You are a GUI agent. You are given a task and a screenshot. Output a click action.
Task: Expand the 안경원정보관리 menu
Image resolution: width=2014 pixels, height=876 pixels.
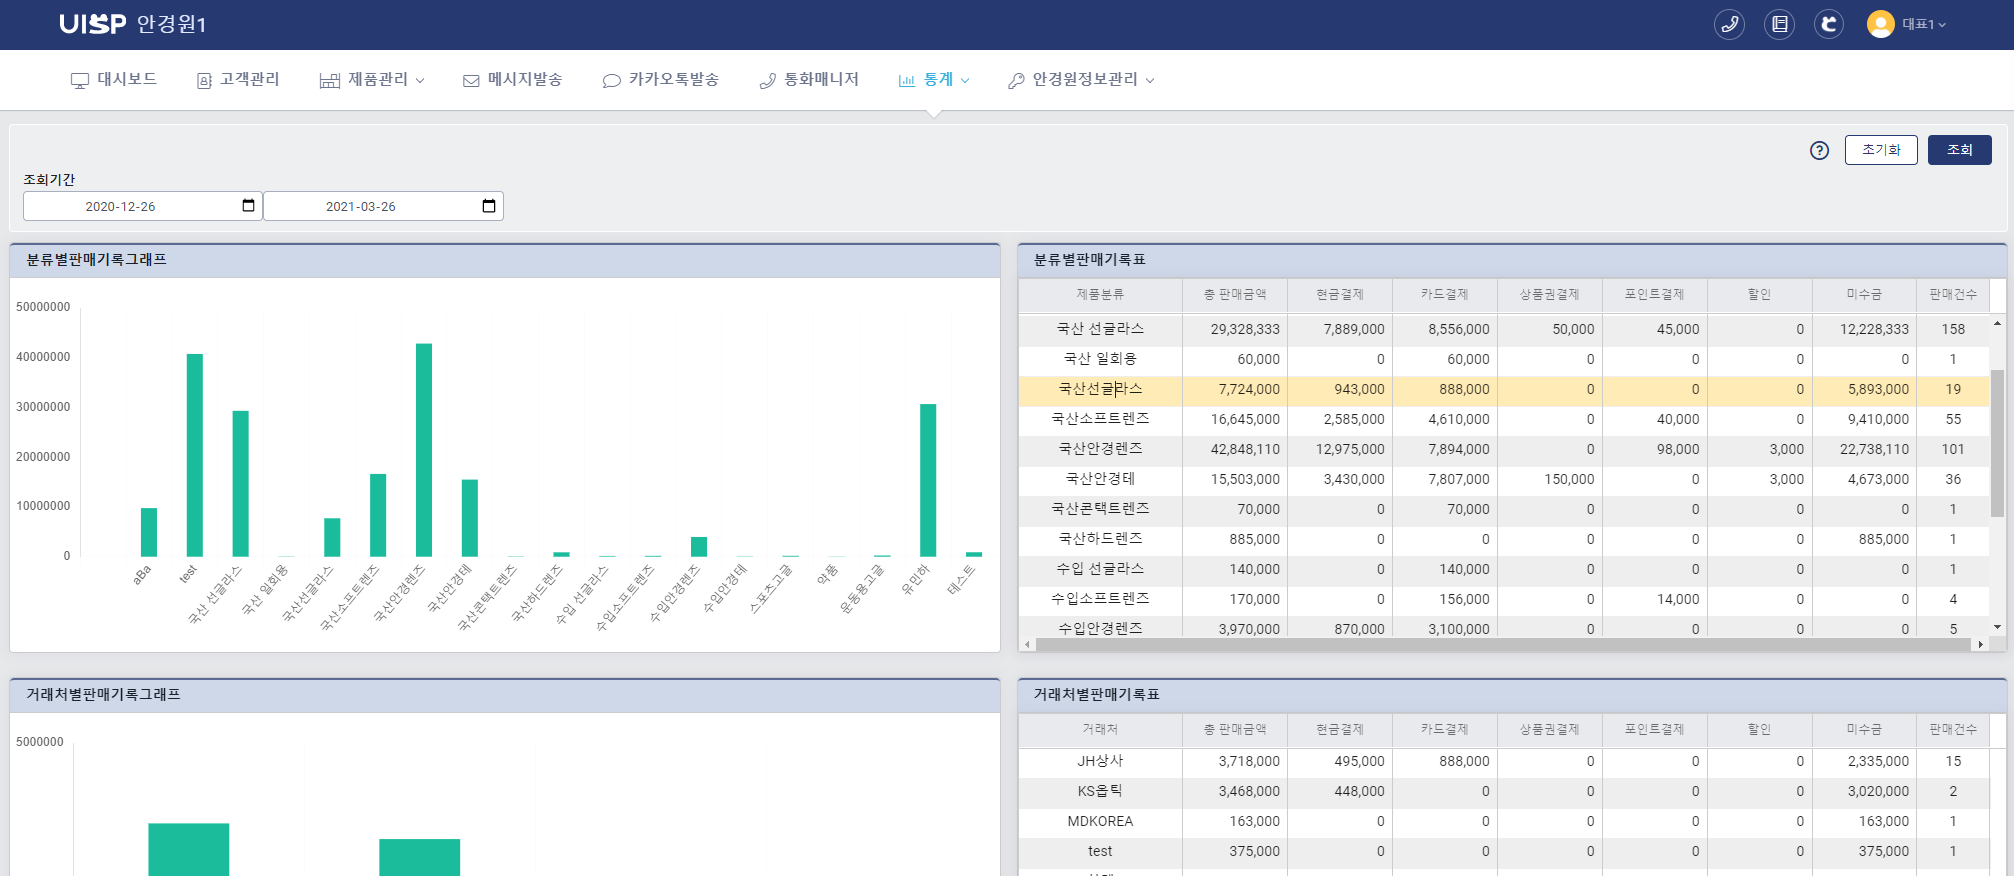pos(1081,80)
